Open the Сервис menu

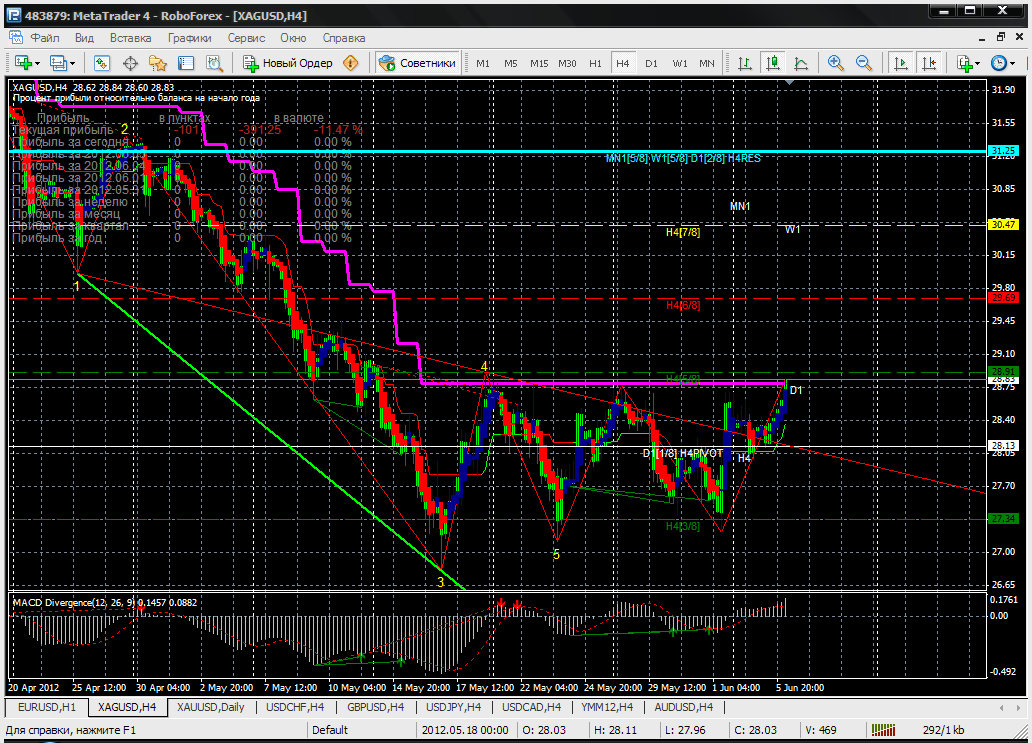(x=246, y=38)
